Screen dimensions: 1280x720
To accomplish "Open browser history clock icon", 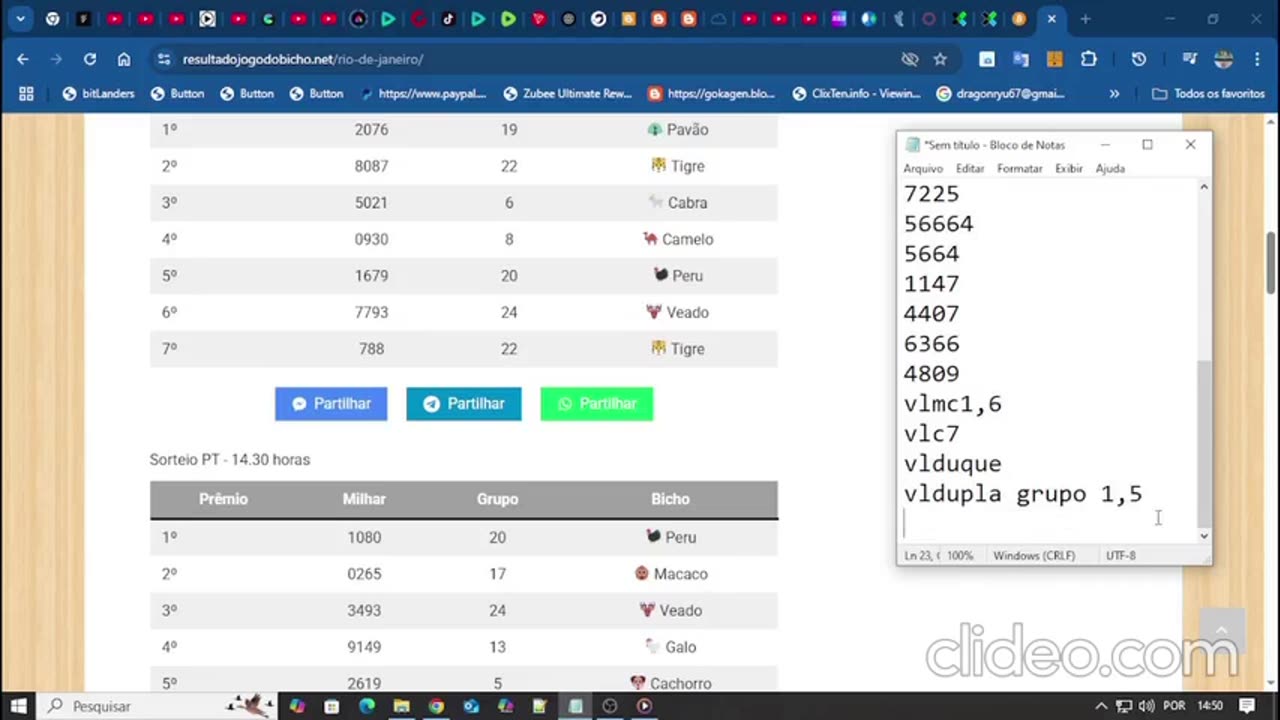I will [x=1138, y=59].
